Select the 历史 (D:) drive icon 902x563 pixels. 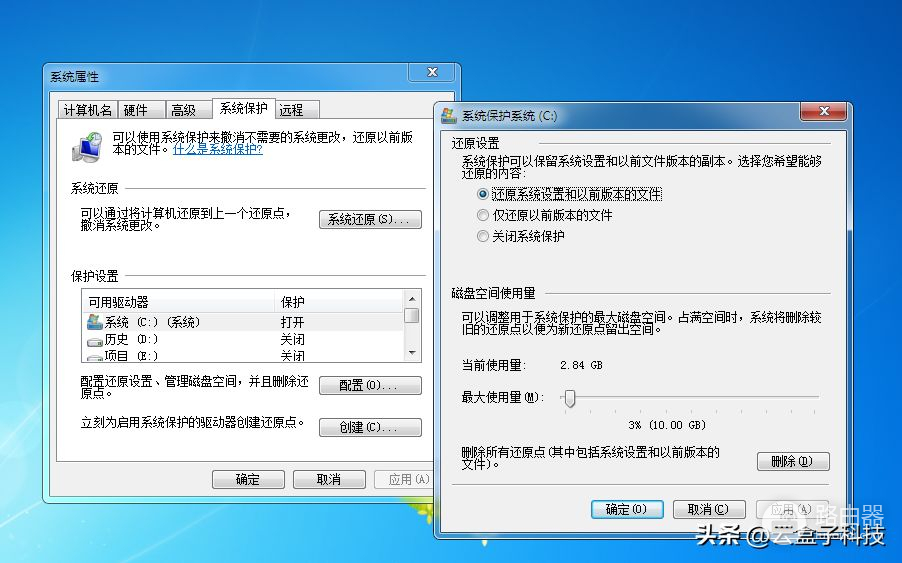(94, 340)
